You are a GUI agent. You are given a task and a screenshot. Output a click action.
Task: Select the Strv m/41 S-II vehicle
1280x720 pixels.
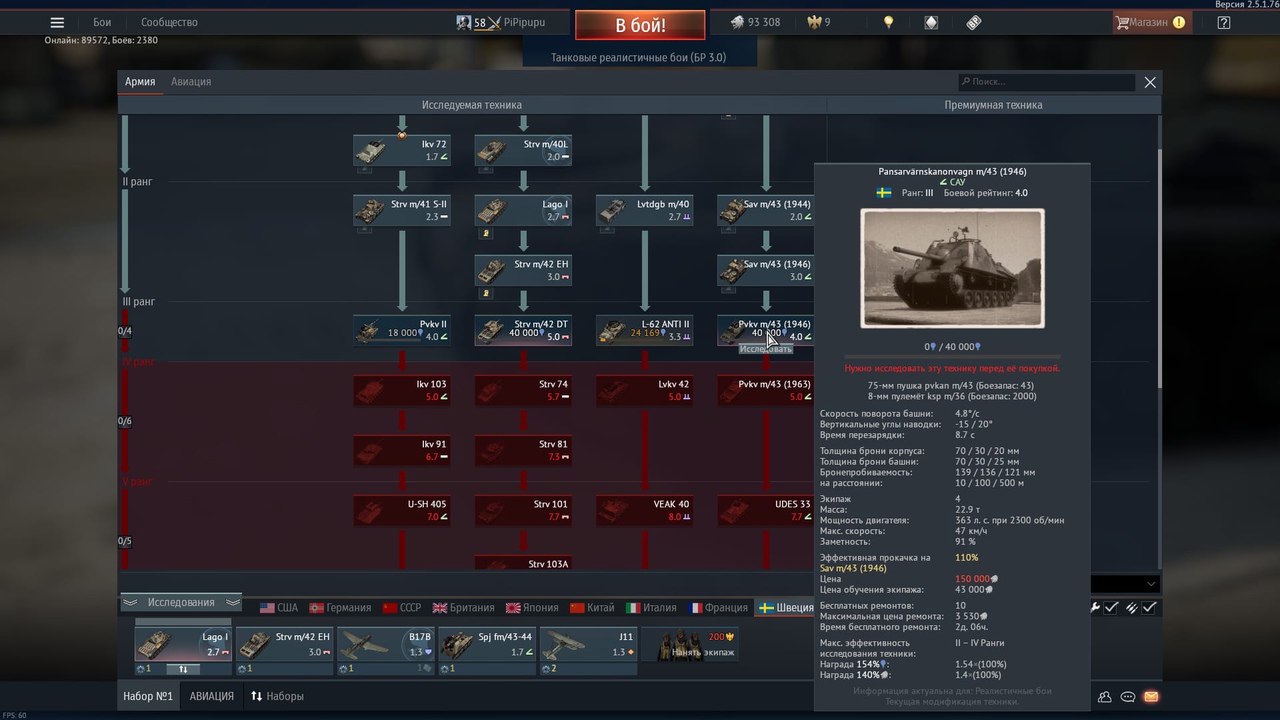click(x=402, y=211)
